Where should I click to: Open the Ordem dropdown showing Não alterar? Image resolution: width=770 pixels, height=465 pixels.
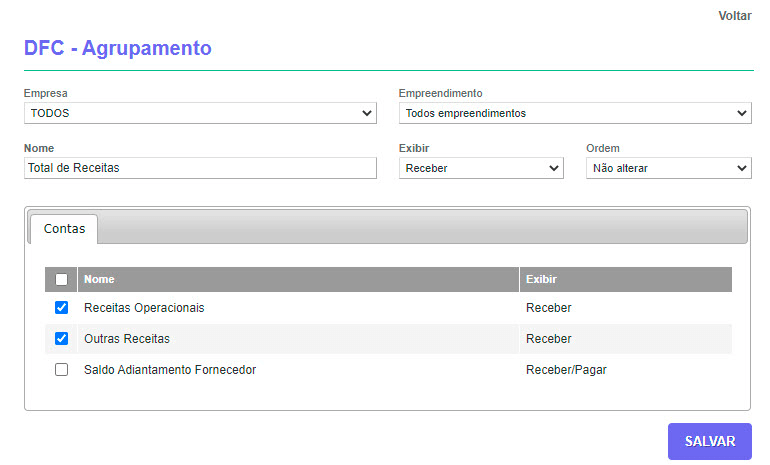(x=668, y=168)
